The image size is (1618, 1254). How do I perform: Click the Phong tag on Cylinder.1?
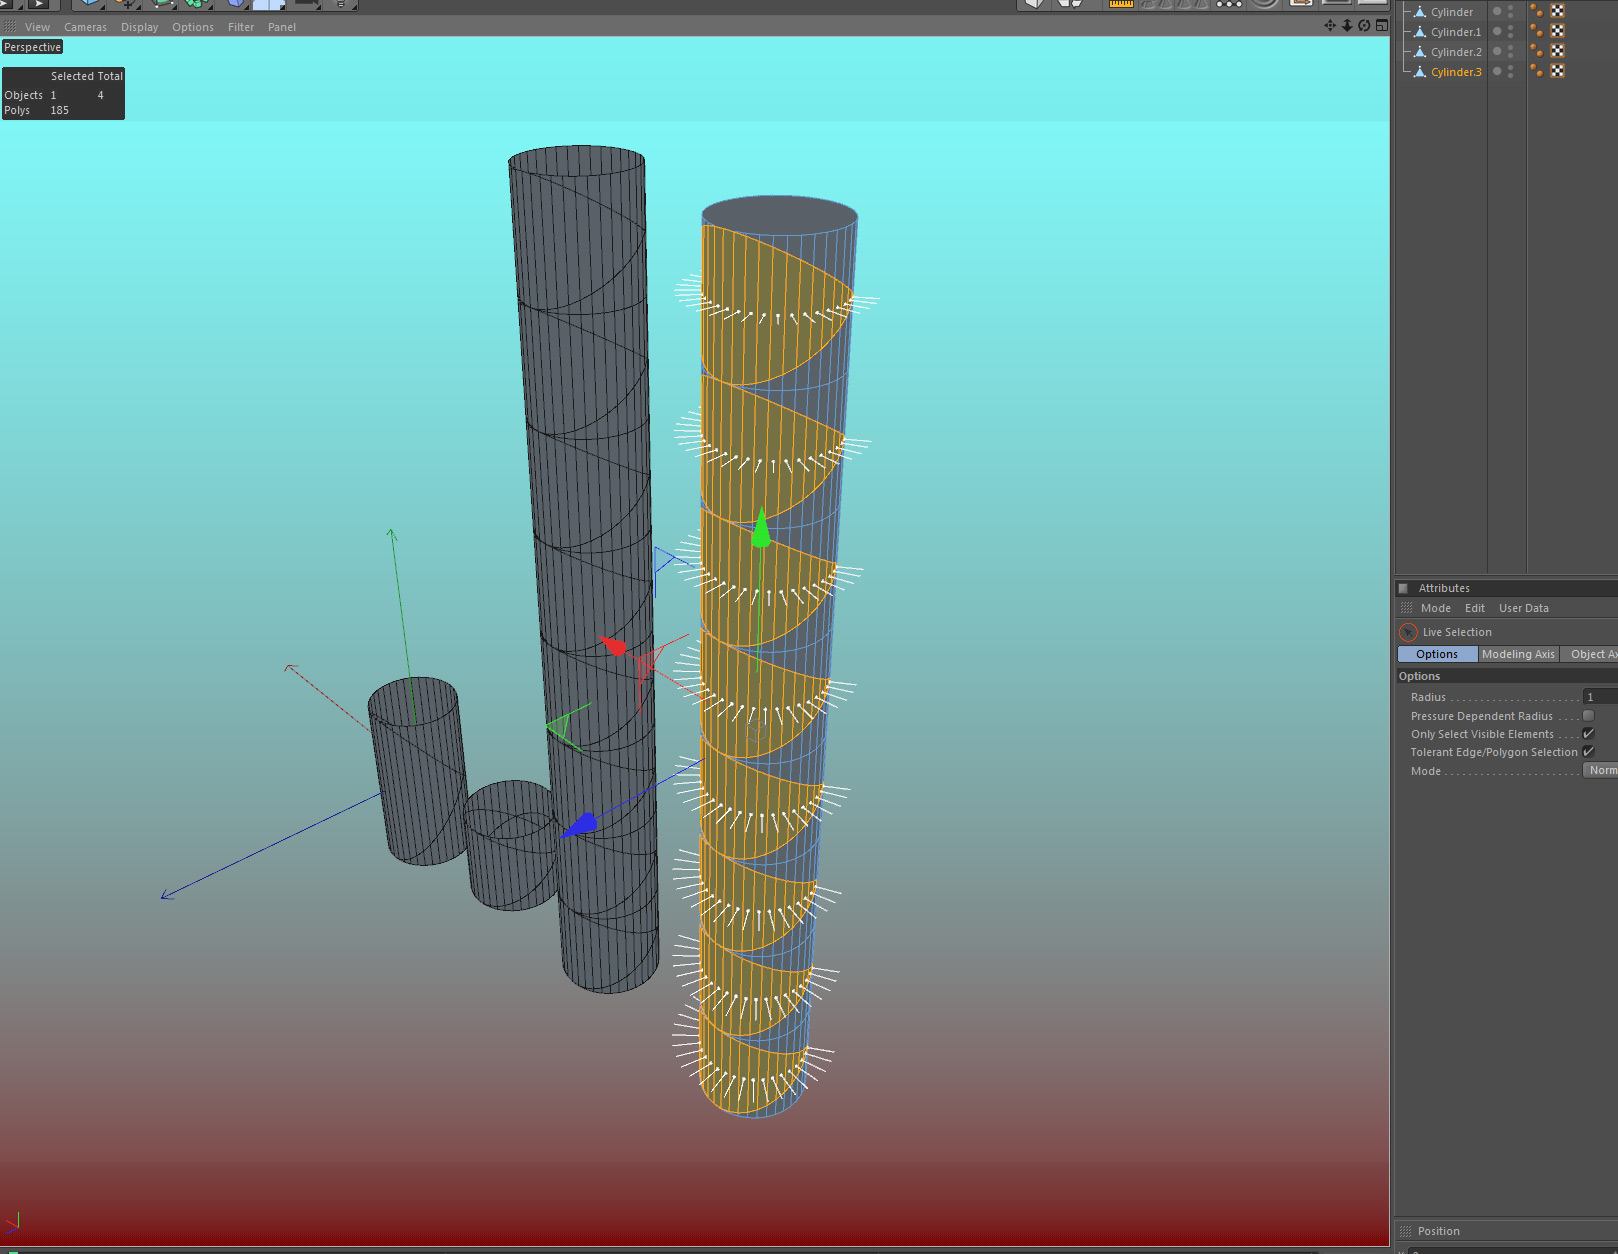(1537, 31)
